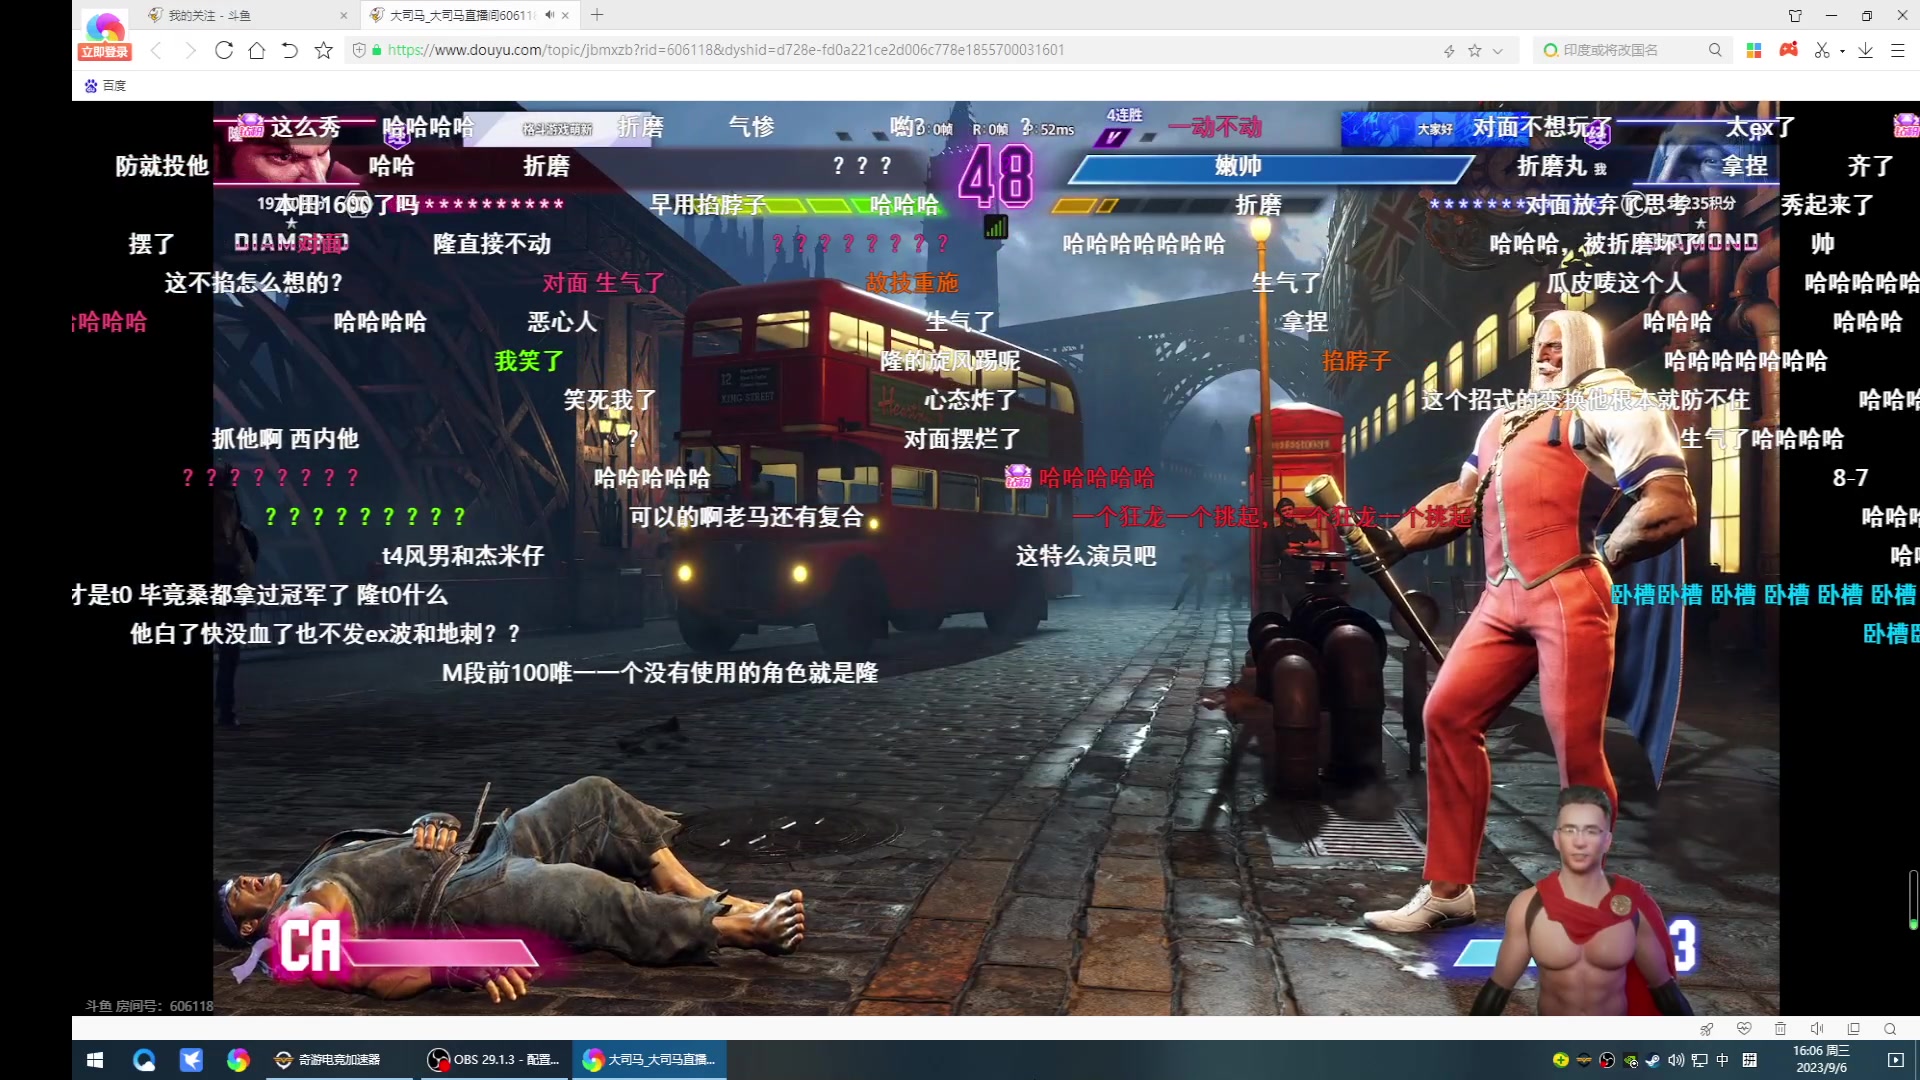Image resolution: width=1920 pixels, height=1080 pixels.
Task: Click the rocket accelerator icon in status bar
Action: [x=1707, y=1029]
